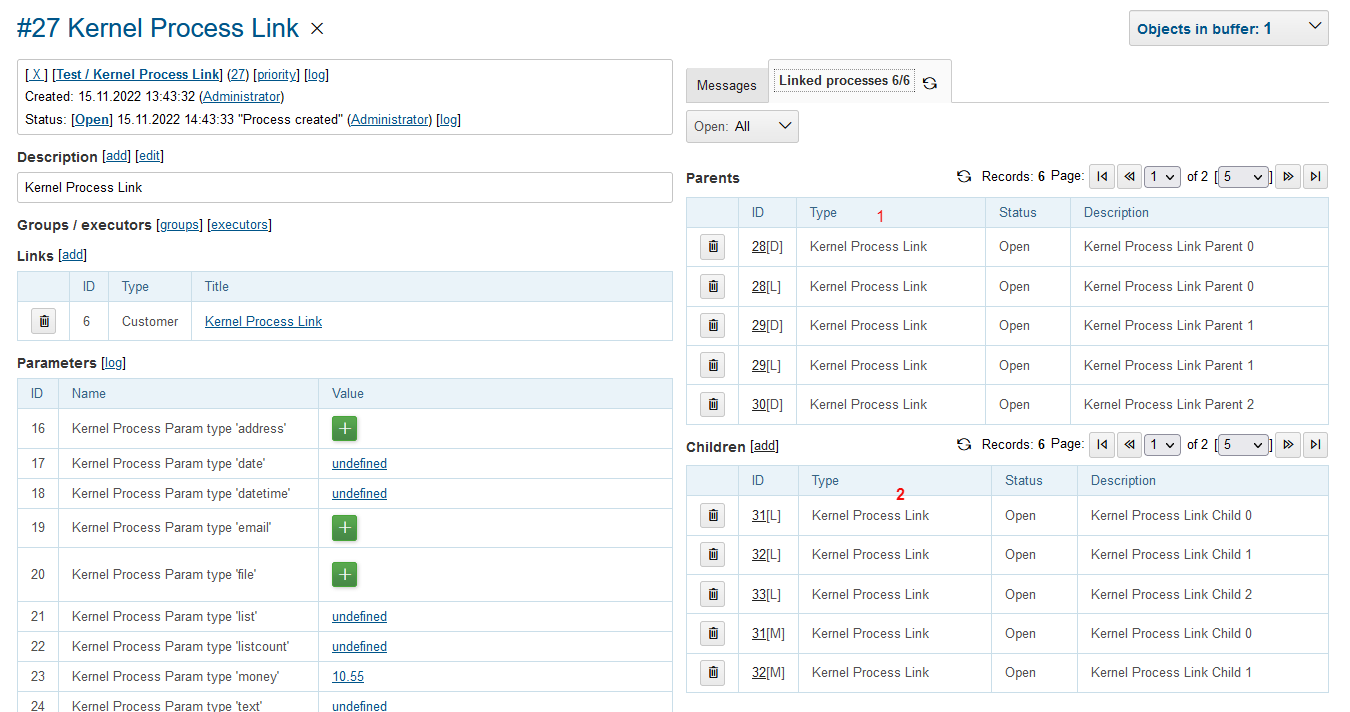The image size is (1350, 712).
Task: Delete the Customer link with ID 6
Action: point(44,320)
